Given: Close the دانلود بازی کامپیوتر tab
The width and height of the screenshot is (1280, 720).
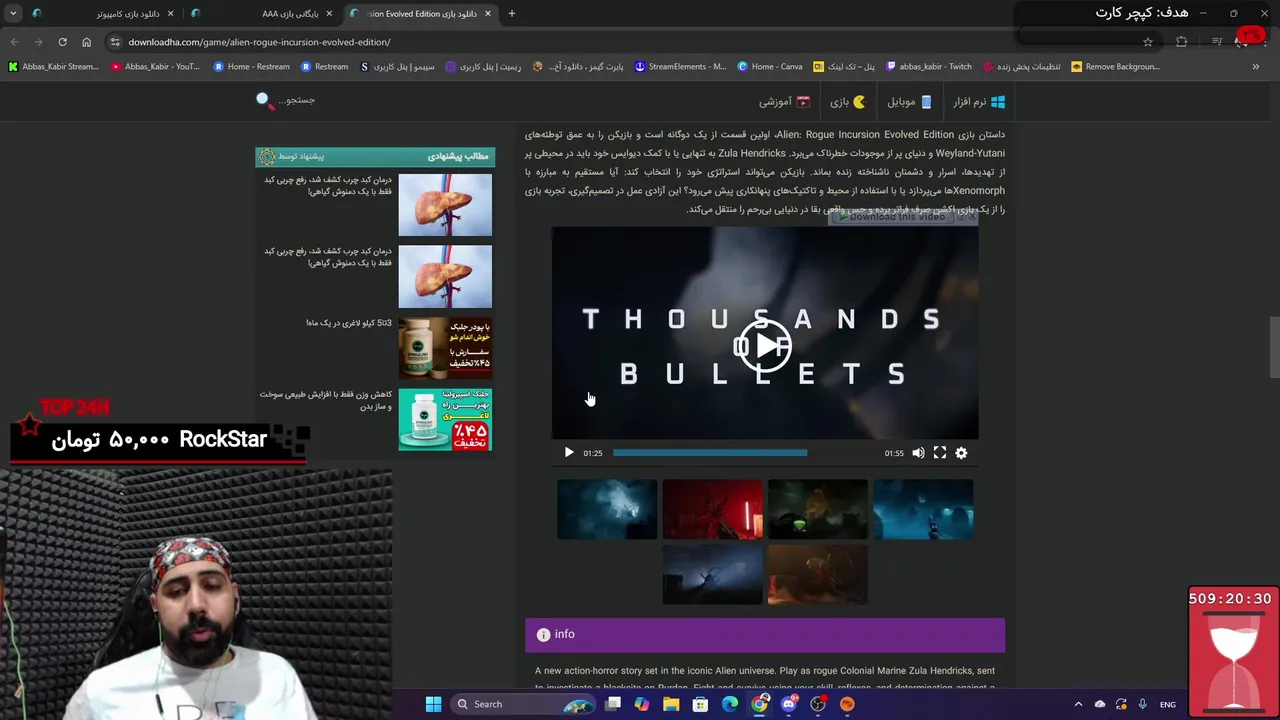Looking at the screenshot, I should tap(170, 14).
